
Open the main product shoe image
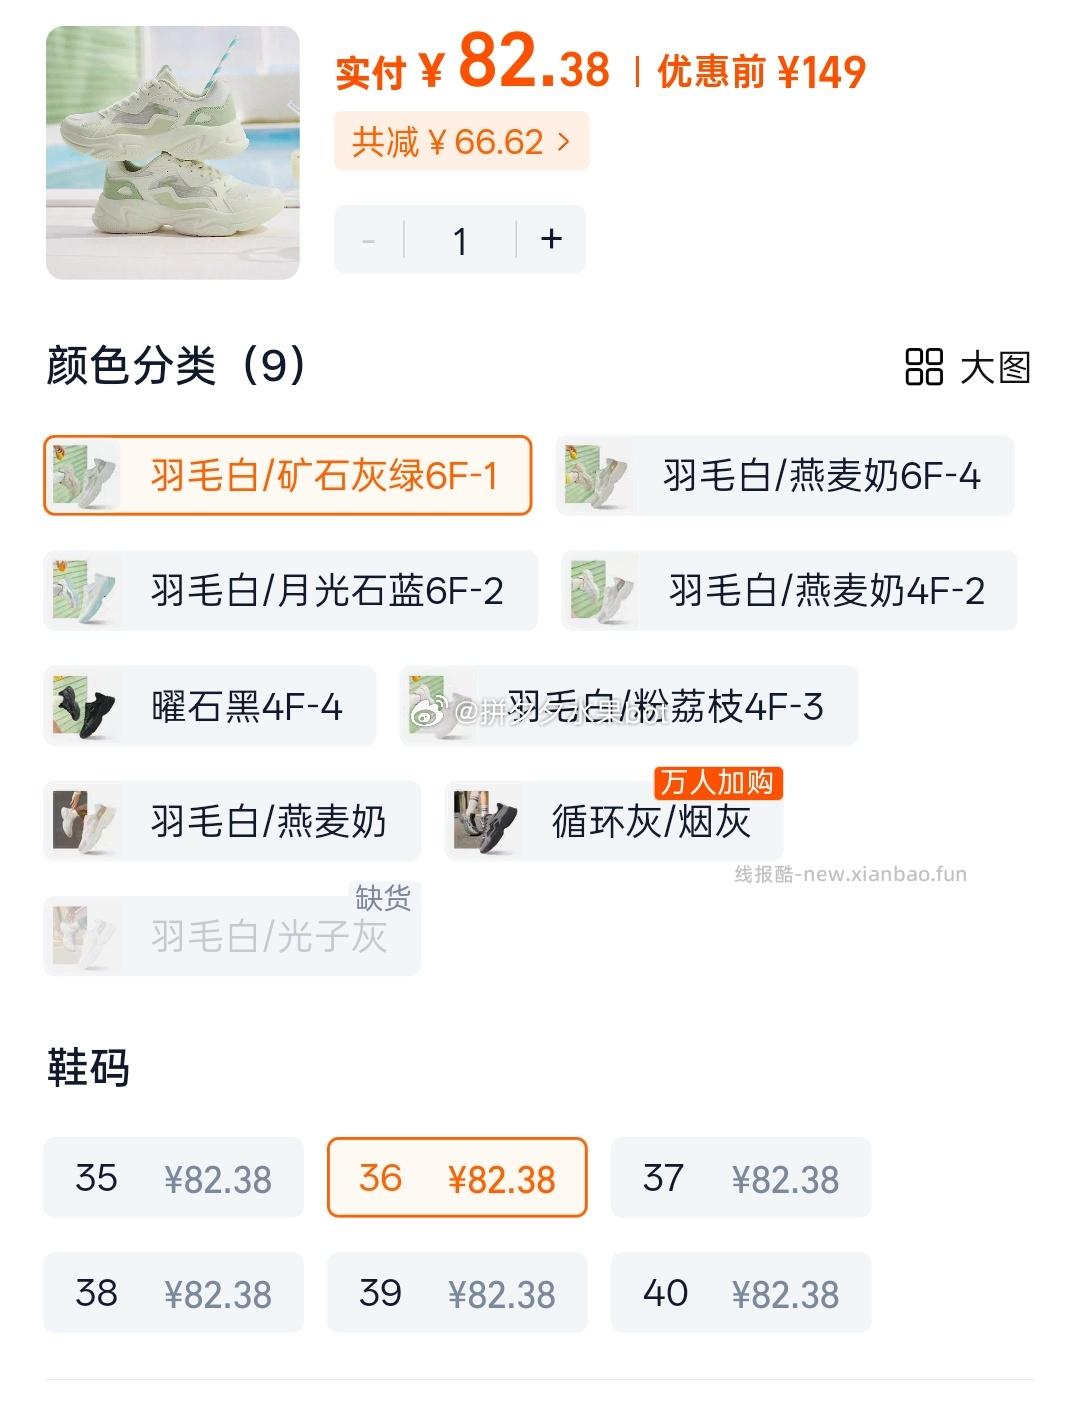pyautogui.click(x=173, y=153)
